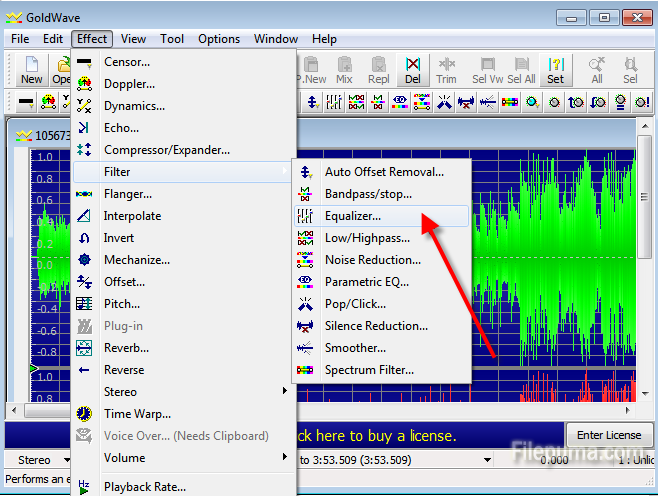This screenshot has height=496, width=658.
Task: Open the Window menu
Action: 275,39
